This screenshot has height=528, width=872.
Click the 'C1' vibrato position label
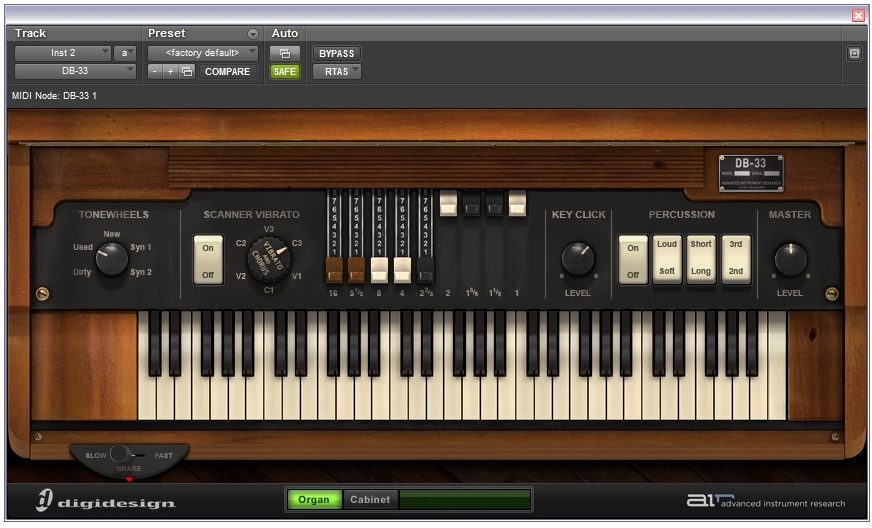point(269,290)
